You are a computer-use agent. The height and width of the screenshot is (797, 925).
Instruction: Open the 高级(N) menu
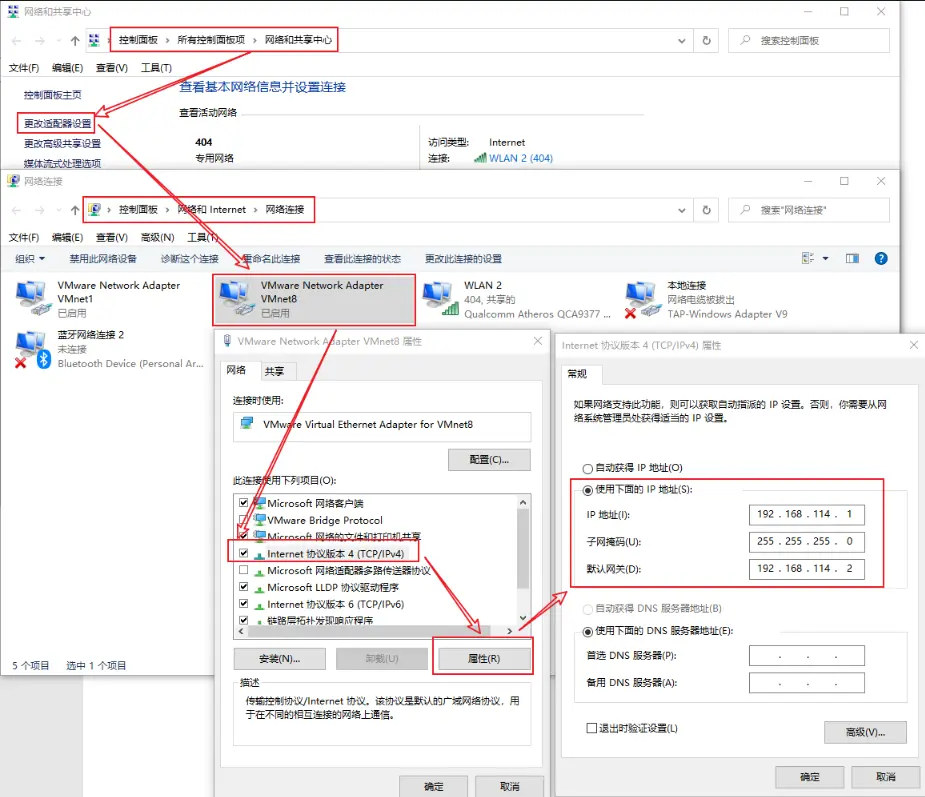[x=157, y=237]
